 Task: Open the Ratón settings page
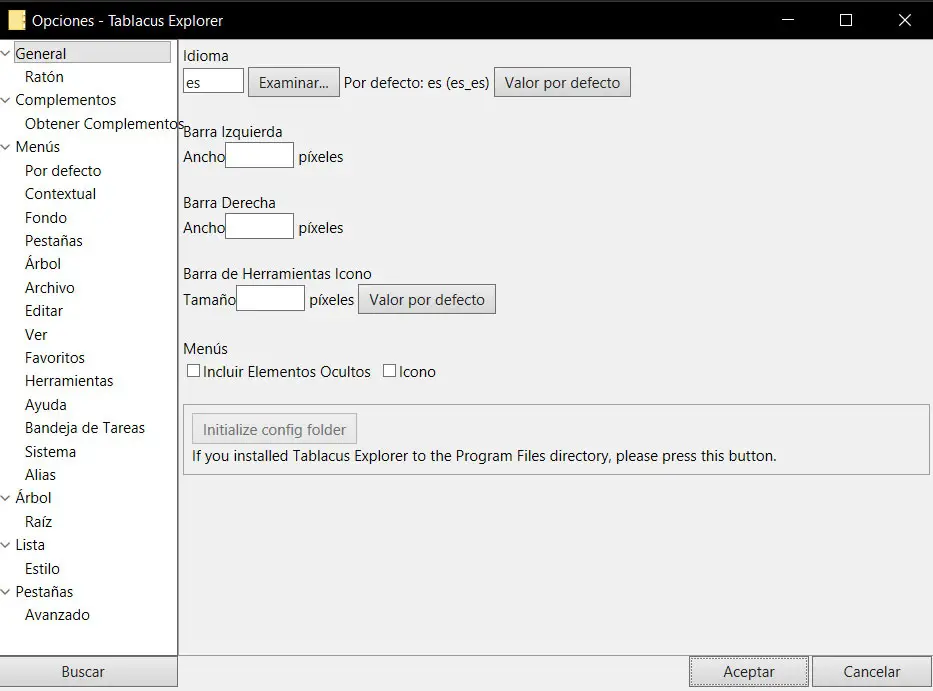pyautogui.click(x=44, y=77)
